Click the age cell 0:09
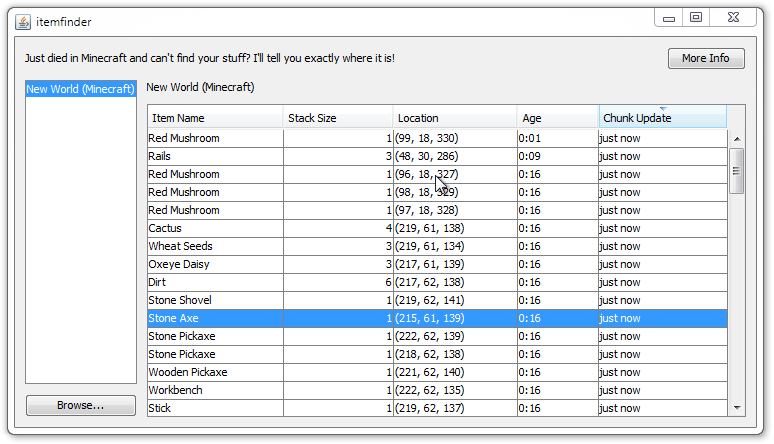Viewport: 774px width, 444px height. point(558,156)
